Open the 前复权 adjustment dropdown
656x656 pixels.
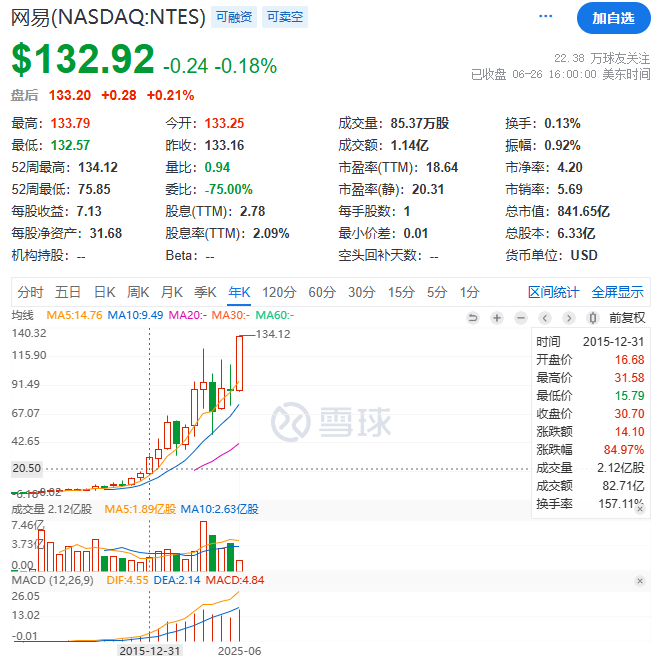click(x=627, y=318)
